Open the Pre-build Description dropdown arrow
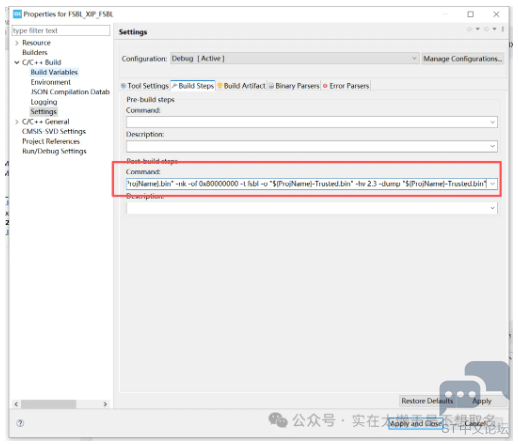This screenshot has width=518, height=444. [492, 146]
